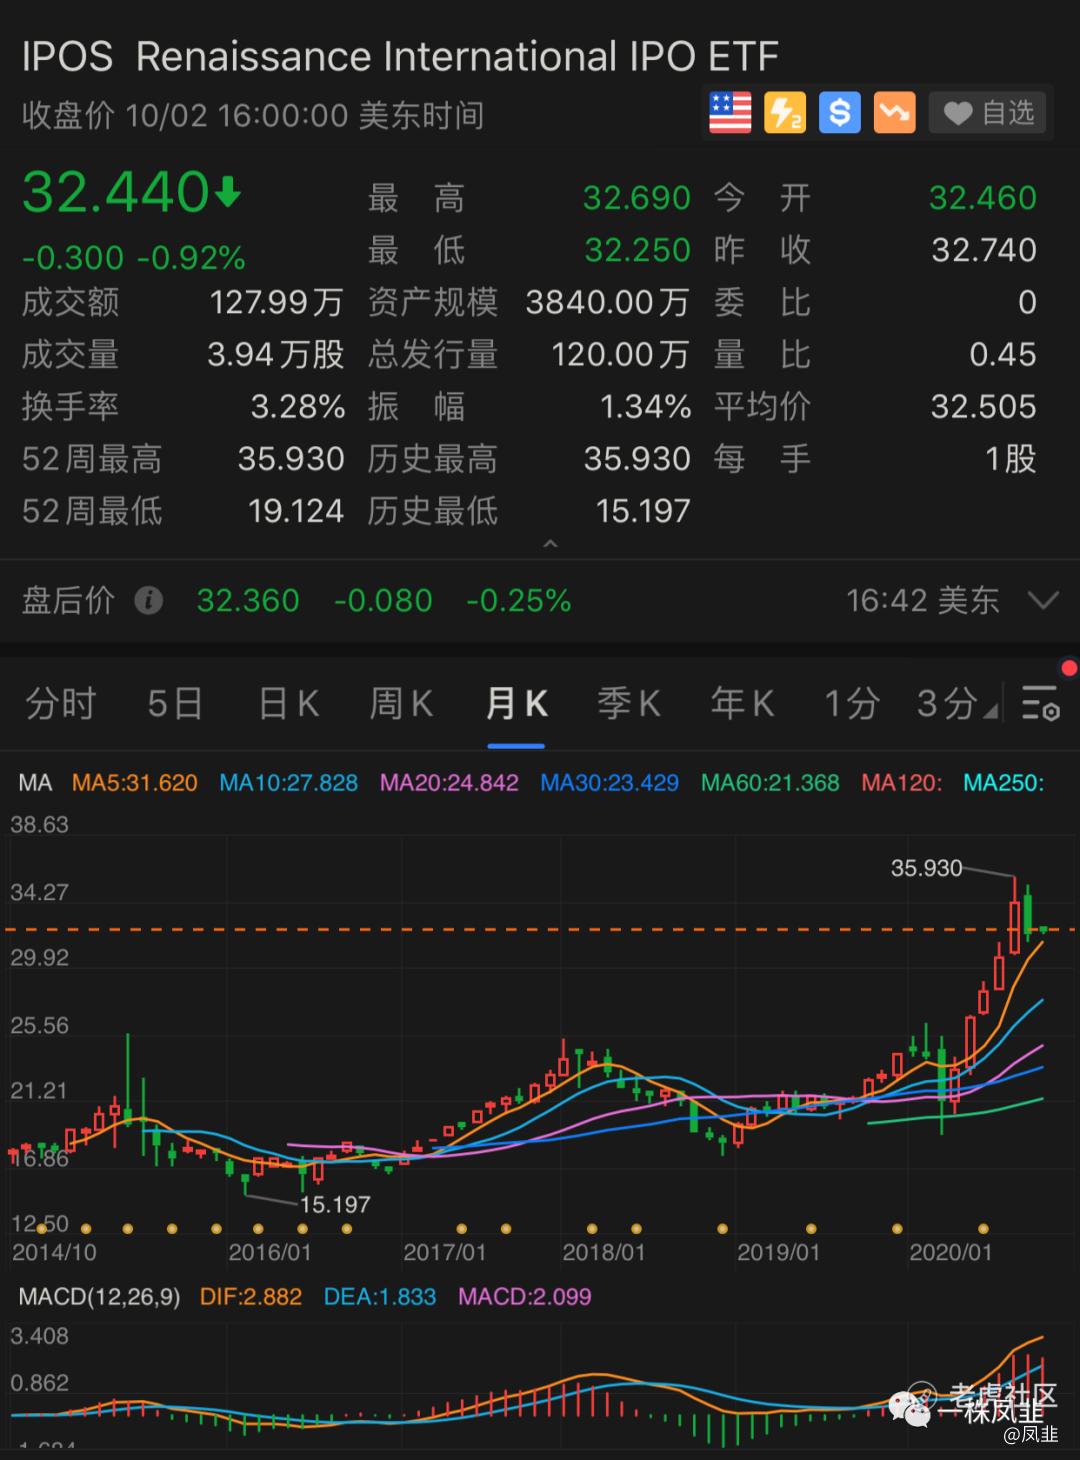Image resolution: width=1080 pixels, height=1460 pixels.
Task: Tap the blue dollar sign icon
Action: [x=840, y=112]
